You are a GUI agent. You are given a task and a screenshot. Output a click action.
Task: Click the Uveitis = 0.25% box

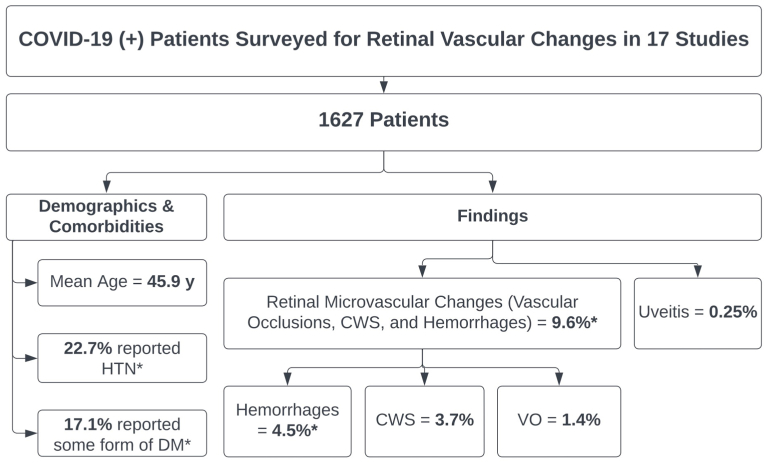coord(696,313)
